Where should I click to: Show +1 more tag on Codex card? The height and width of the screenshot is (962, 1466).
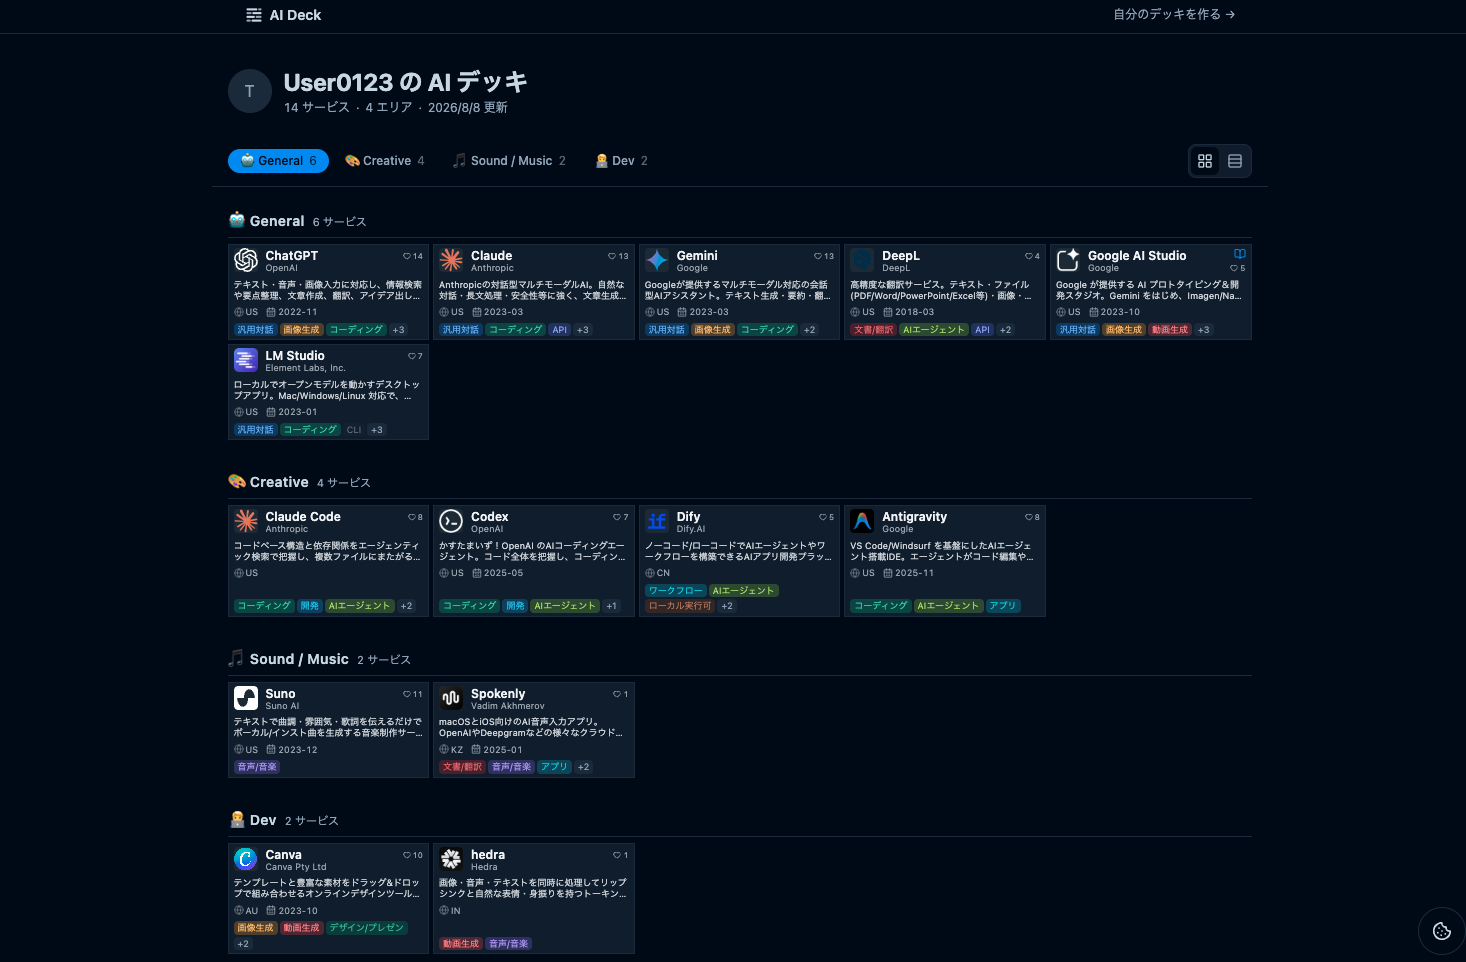[611, 606]
